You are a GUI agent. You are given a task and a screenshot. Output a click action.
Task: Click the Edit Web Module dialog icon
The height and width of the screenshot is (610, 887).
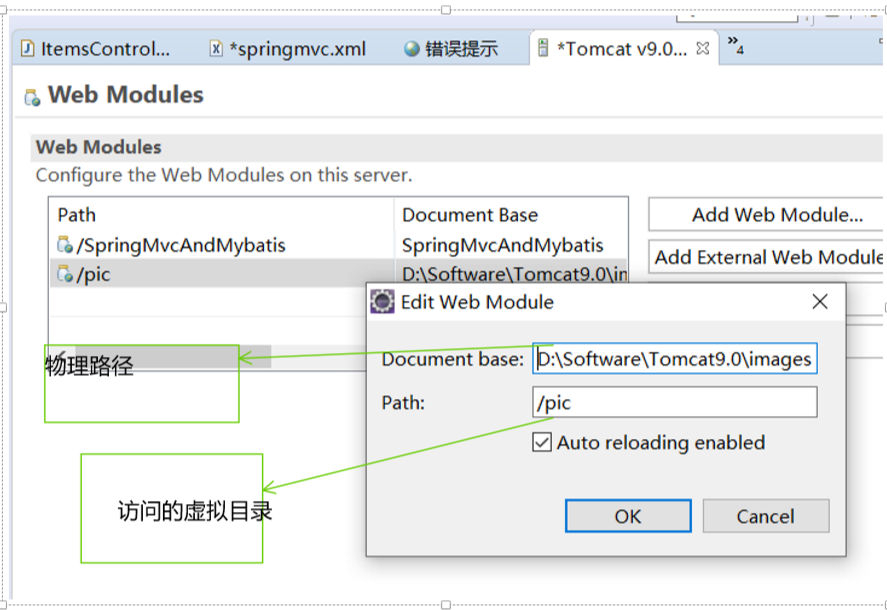coord(382,302)
